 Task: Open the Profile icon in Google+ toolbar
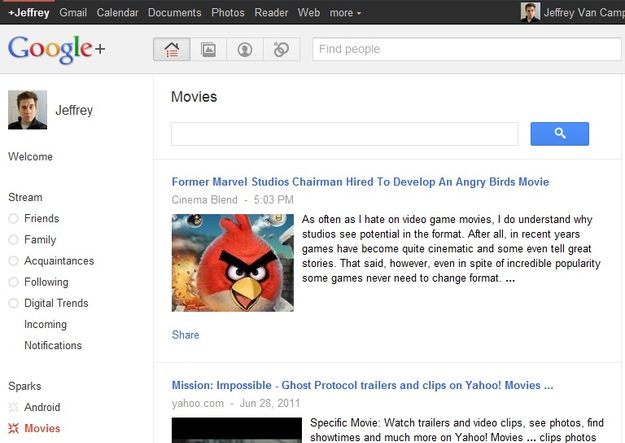click(245, 49)
